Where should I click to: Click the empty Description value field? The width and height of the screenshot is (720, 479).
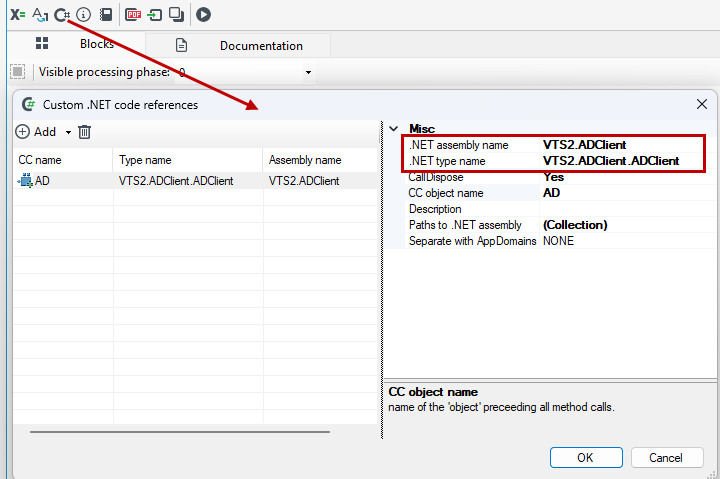628,209
